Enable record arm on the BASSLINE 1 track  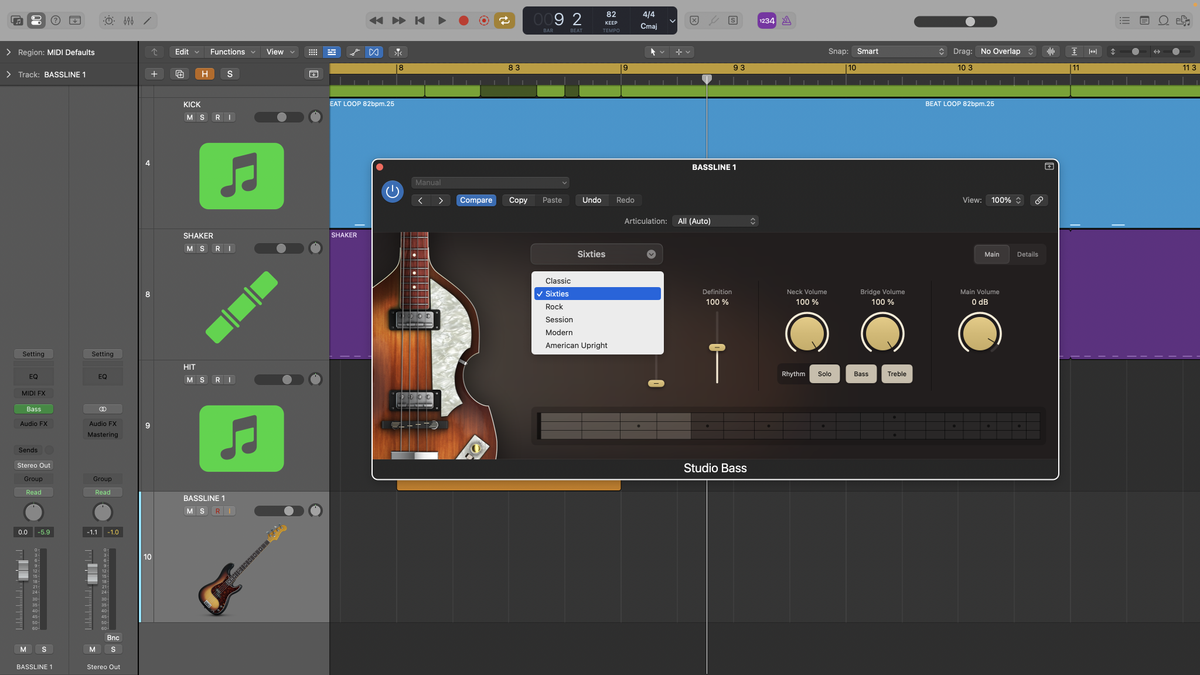click(218, 510)
